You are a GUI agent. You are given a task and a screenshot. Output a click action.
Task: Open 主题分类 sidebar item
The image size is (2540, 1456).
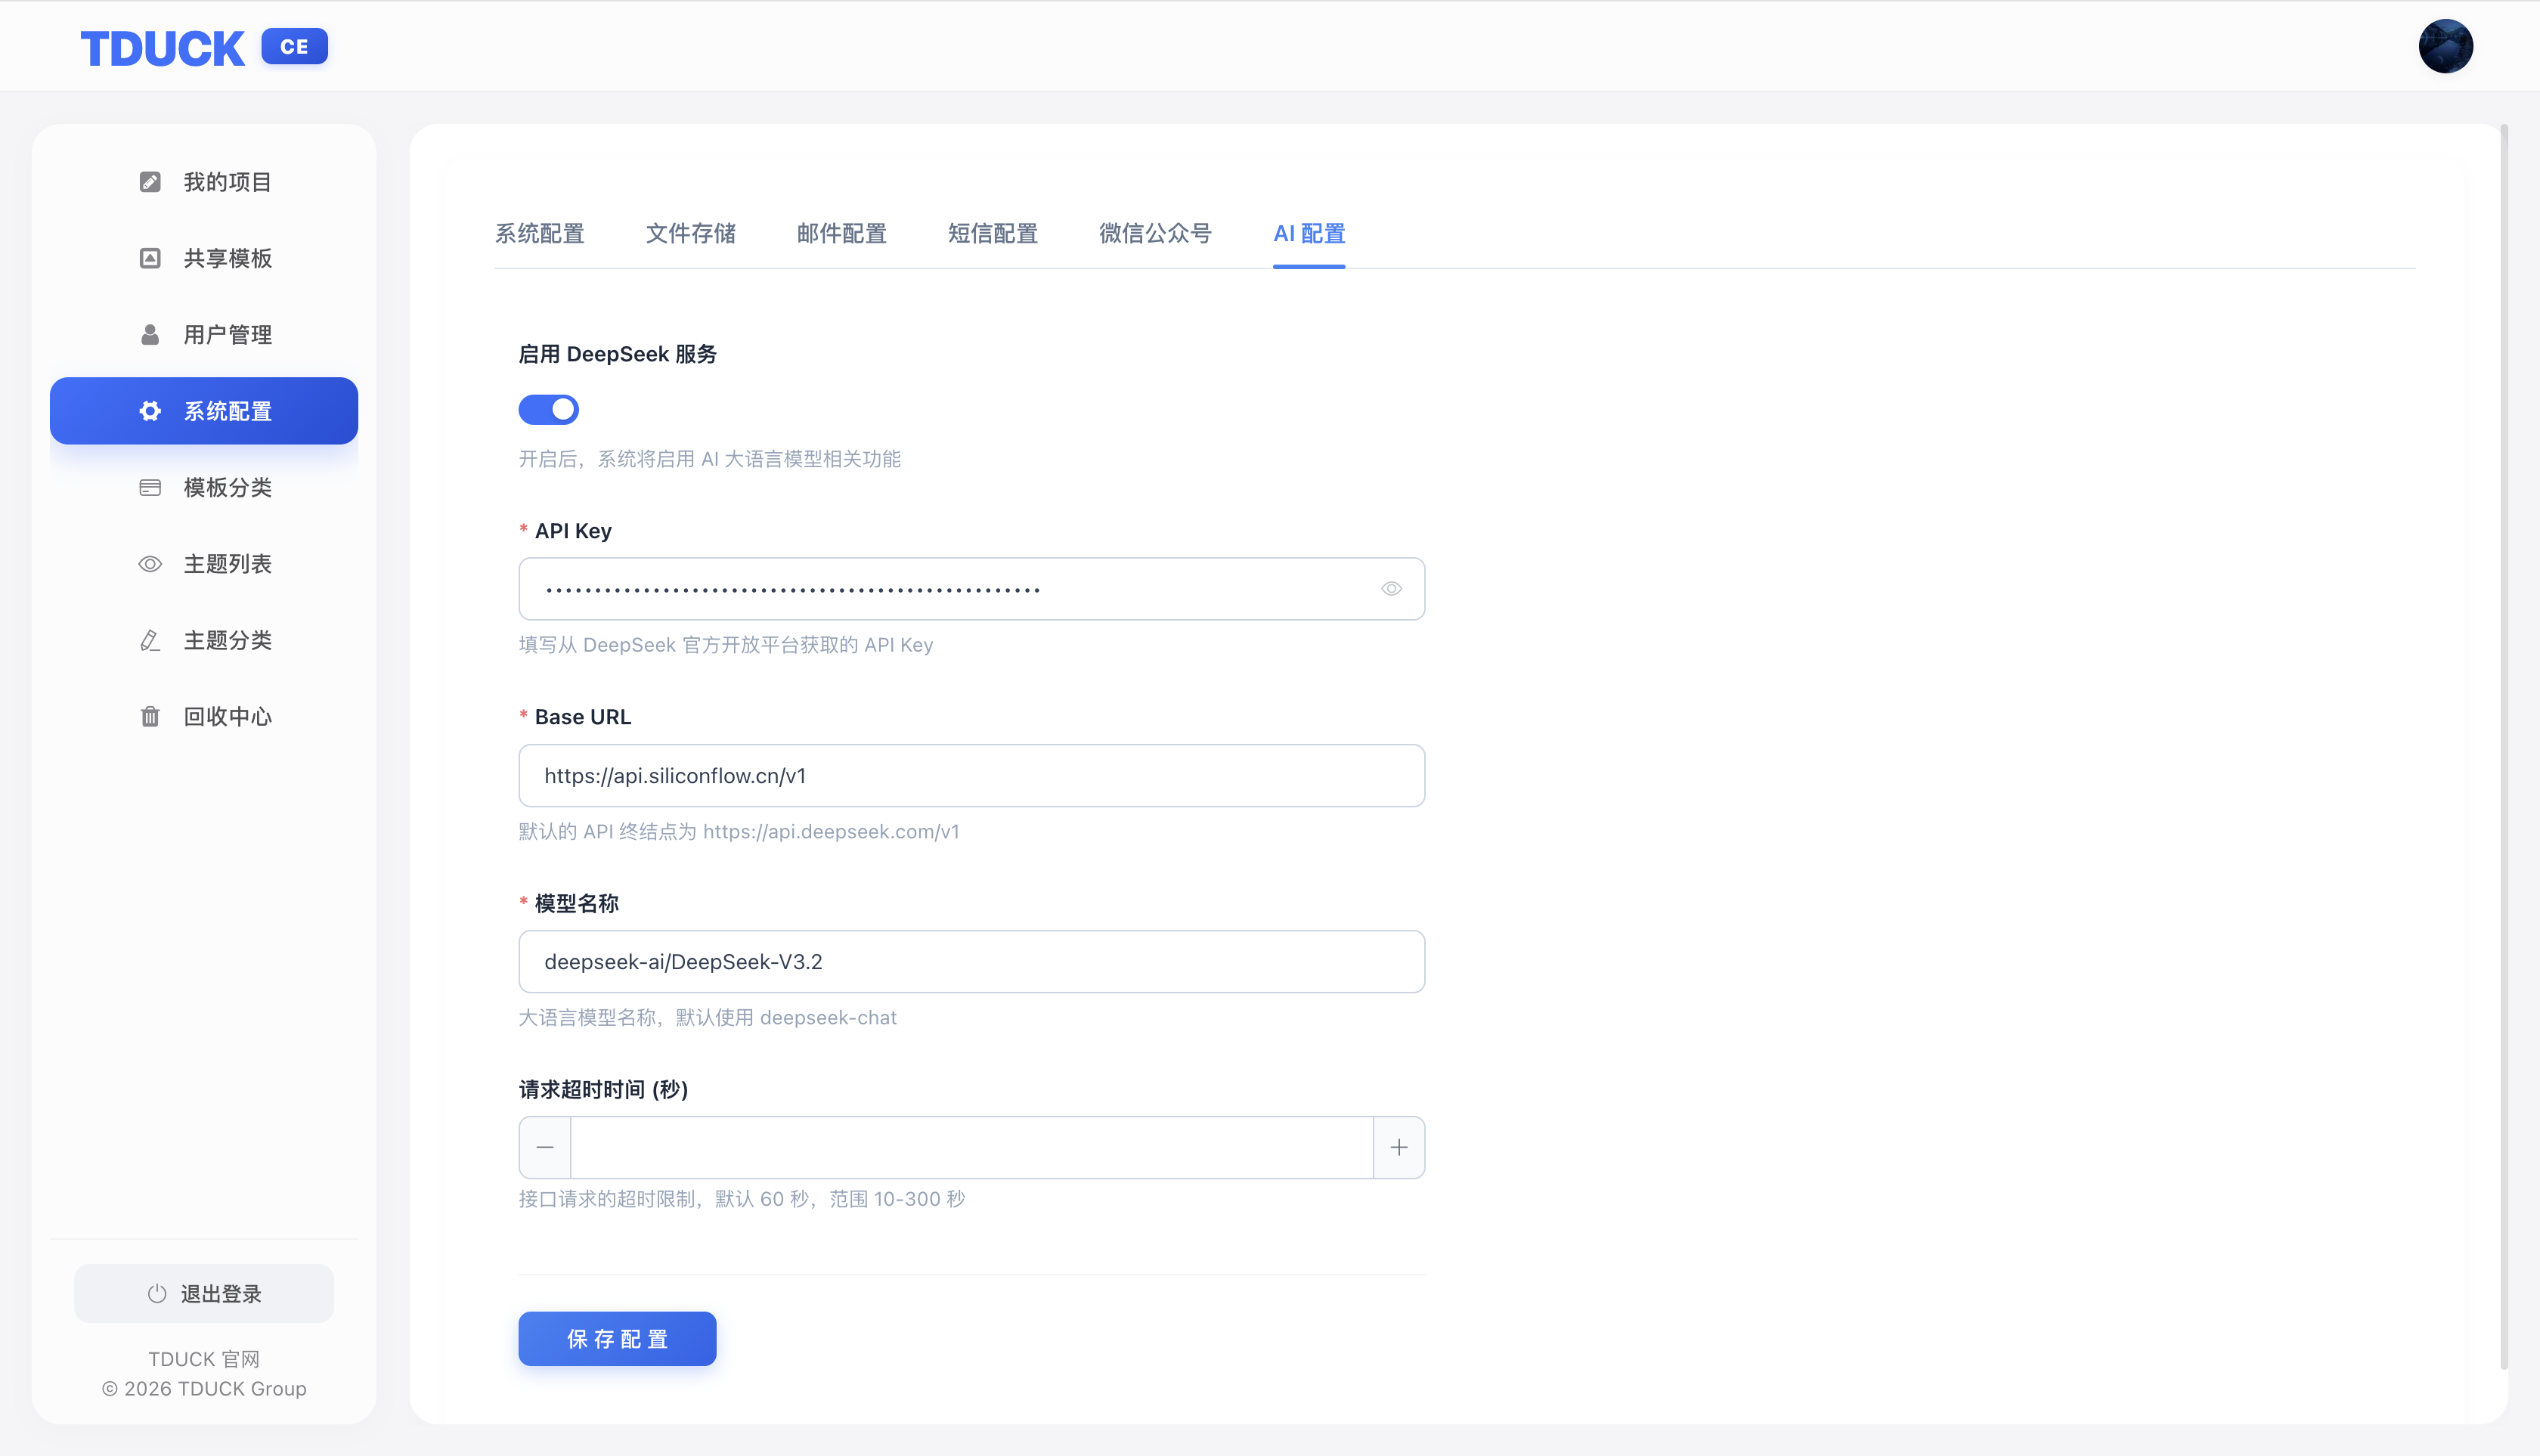coord(204,640)
